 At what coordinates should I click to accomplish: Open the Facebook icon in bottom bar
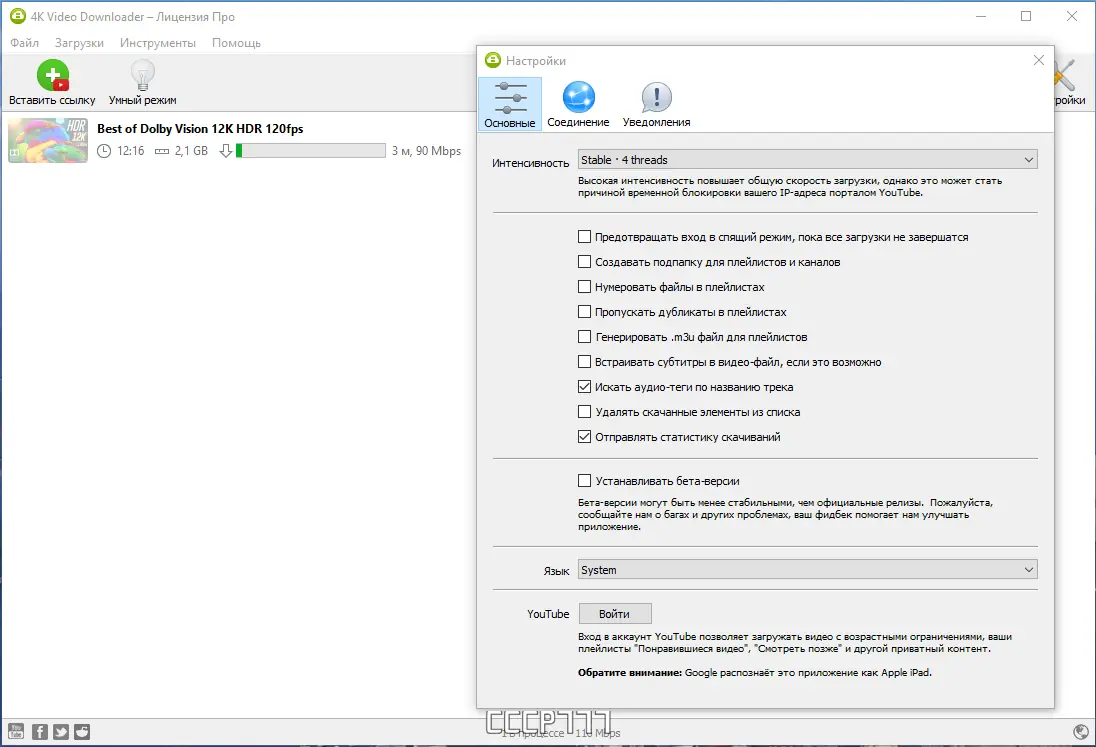[40, 732]
